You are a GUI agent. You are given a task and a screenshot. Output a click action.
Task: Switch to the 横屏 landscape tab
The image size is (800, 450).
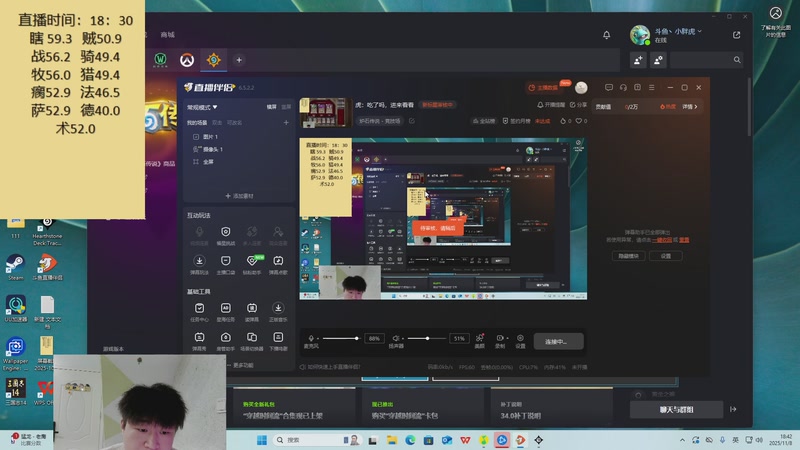coord(271,107)
